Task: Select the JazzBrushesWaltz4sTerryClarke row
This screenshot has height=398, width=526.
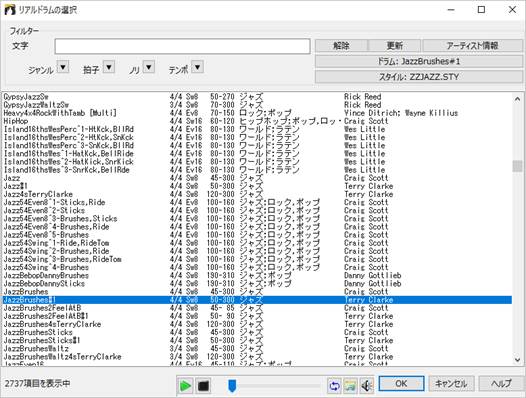Action: (257, 356)
